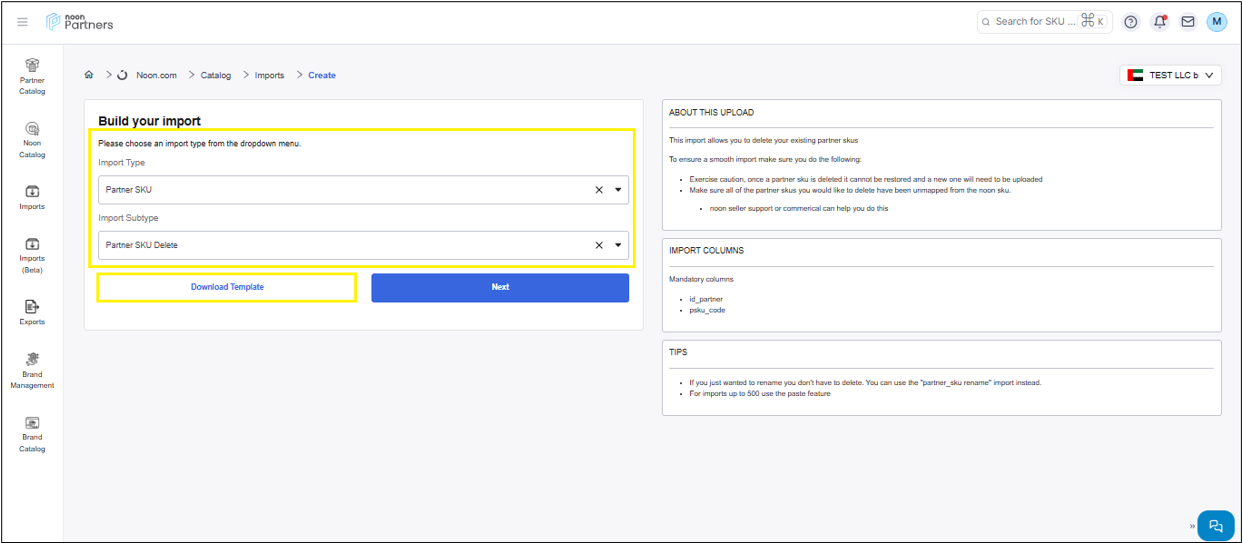Clear the Partner SKU Delete subtype

click(x=599, y=245)
